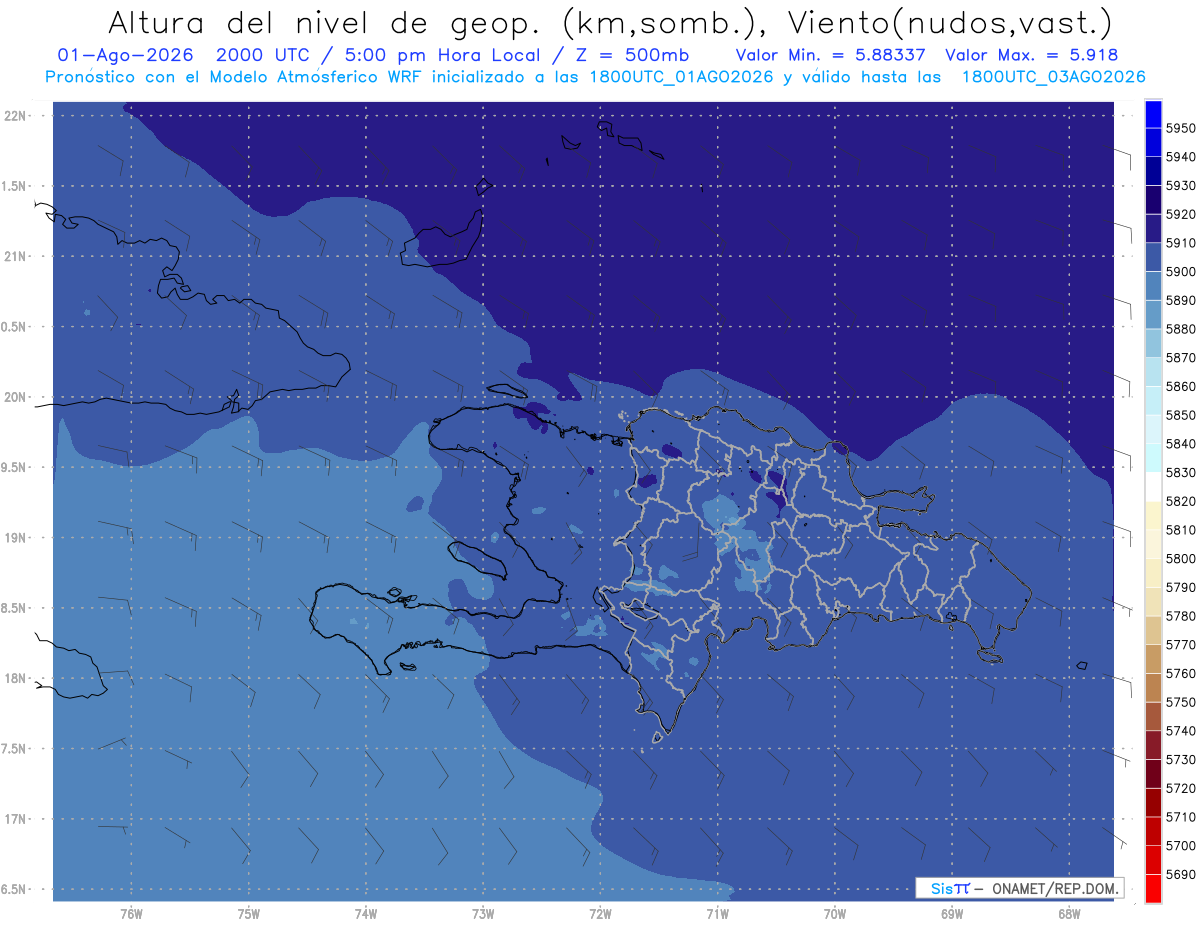Viewport: 1200px width, 927px height.
Task: Pick the colorbar swatch between 5700 and 5710
Action: tap(1153, 832)
